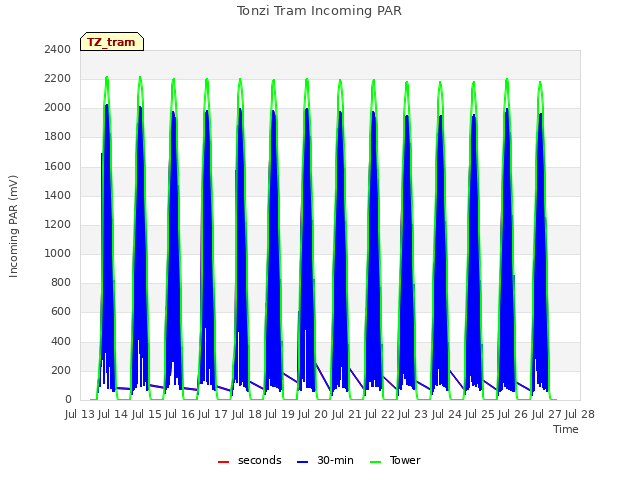Screen dimensions: 640x480
Task: Click the 'Jul 14' x-axis date label
Action: click(x=113, y=415)
